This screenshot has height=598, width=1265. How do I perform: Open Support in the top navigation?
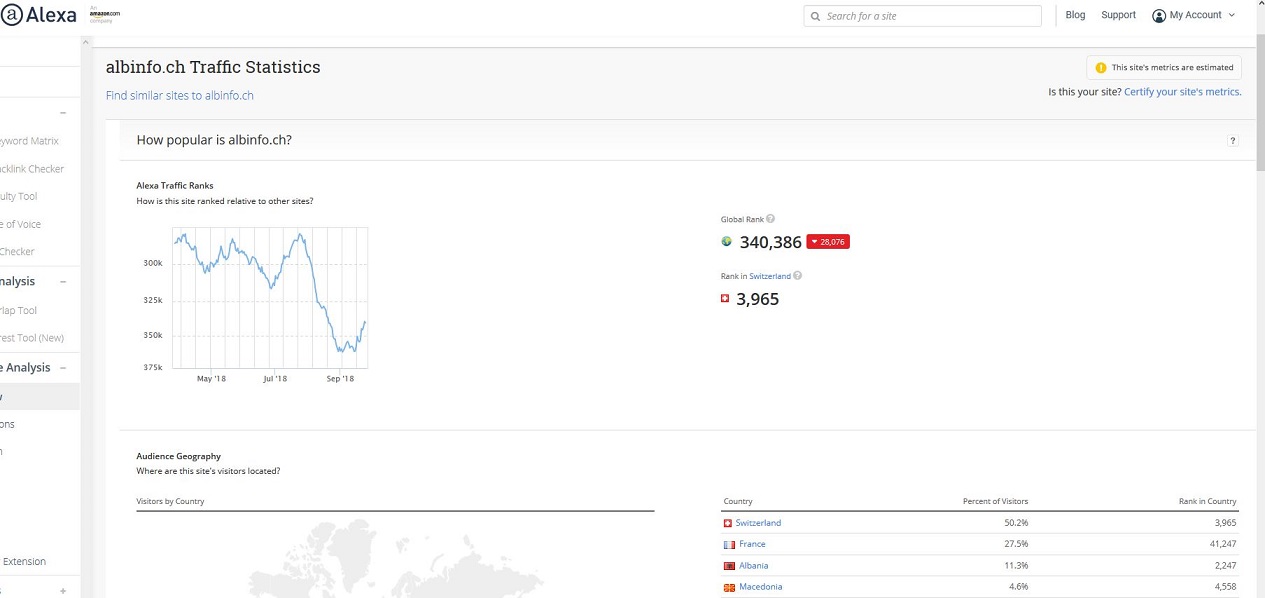1118,15
